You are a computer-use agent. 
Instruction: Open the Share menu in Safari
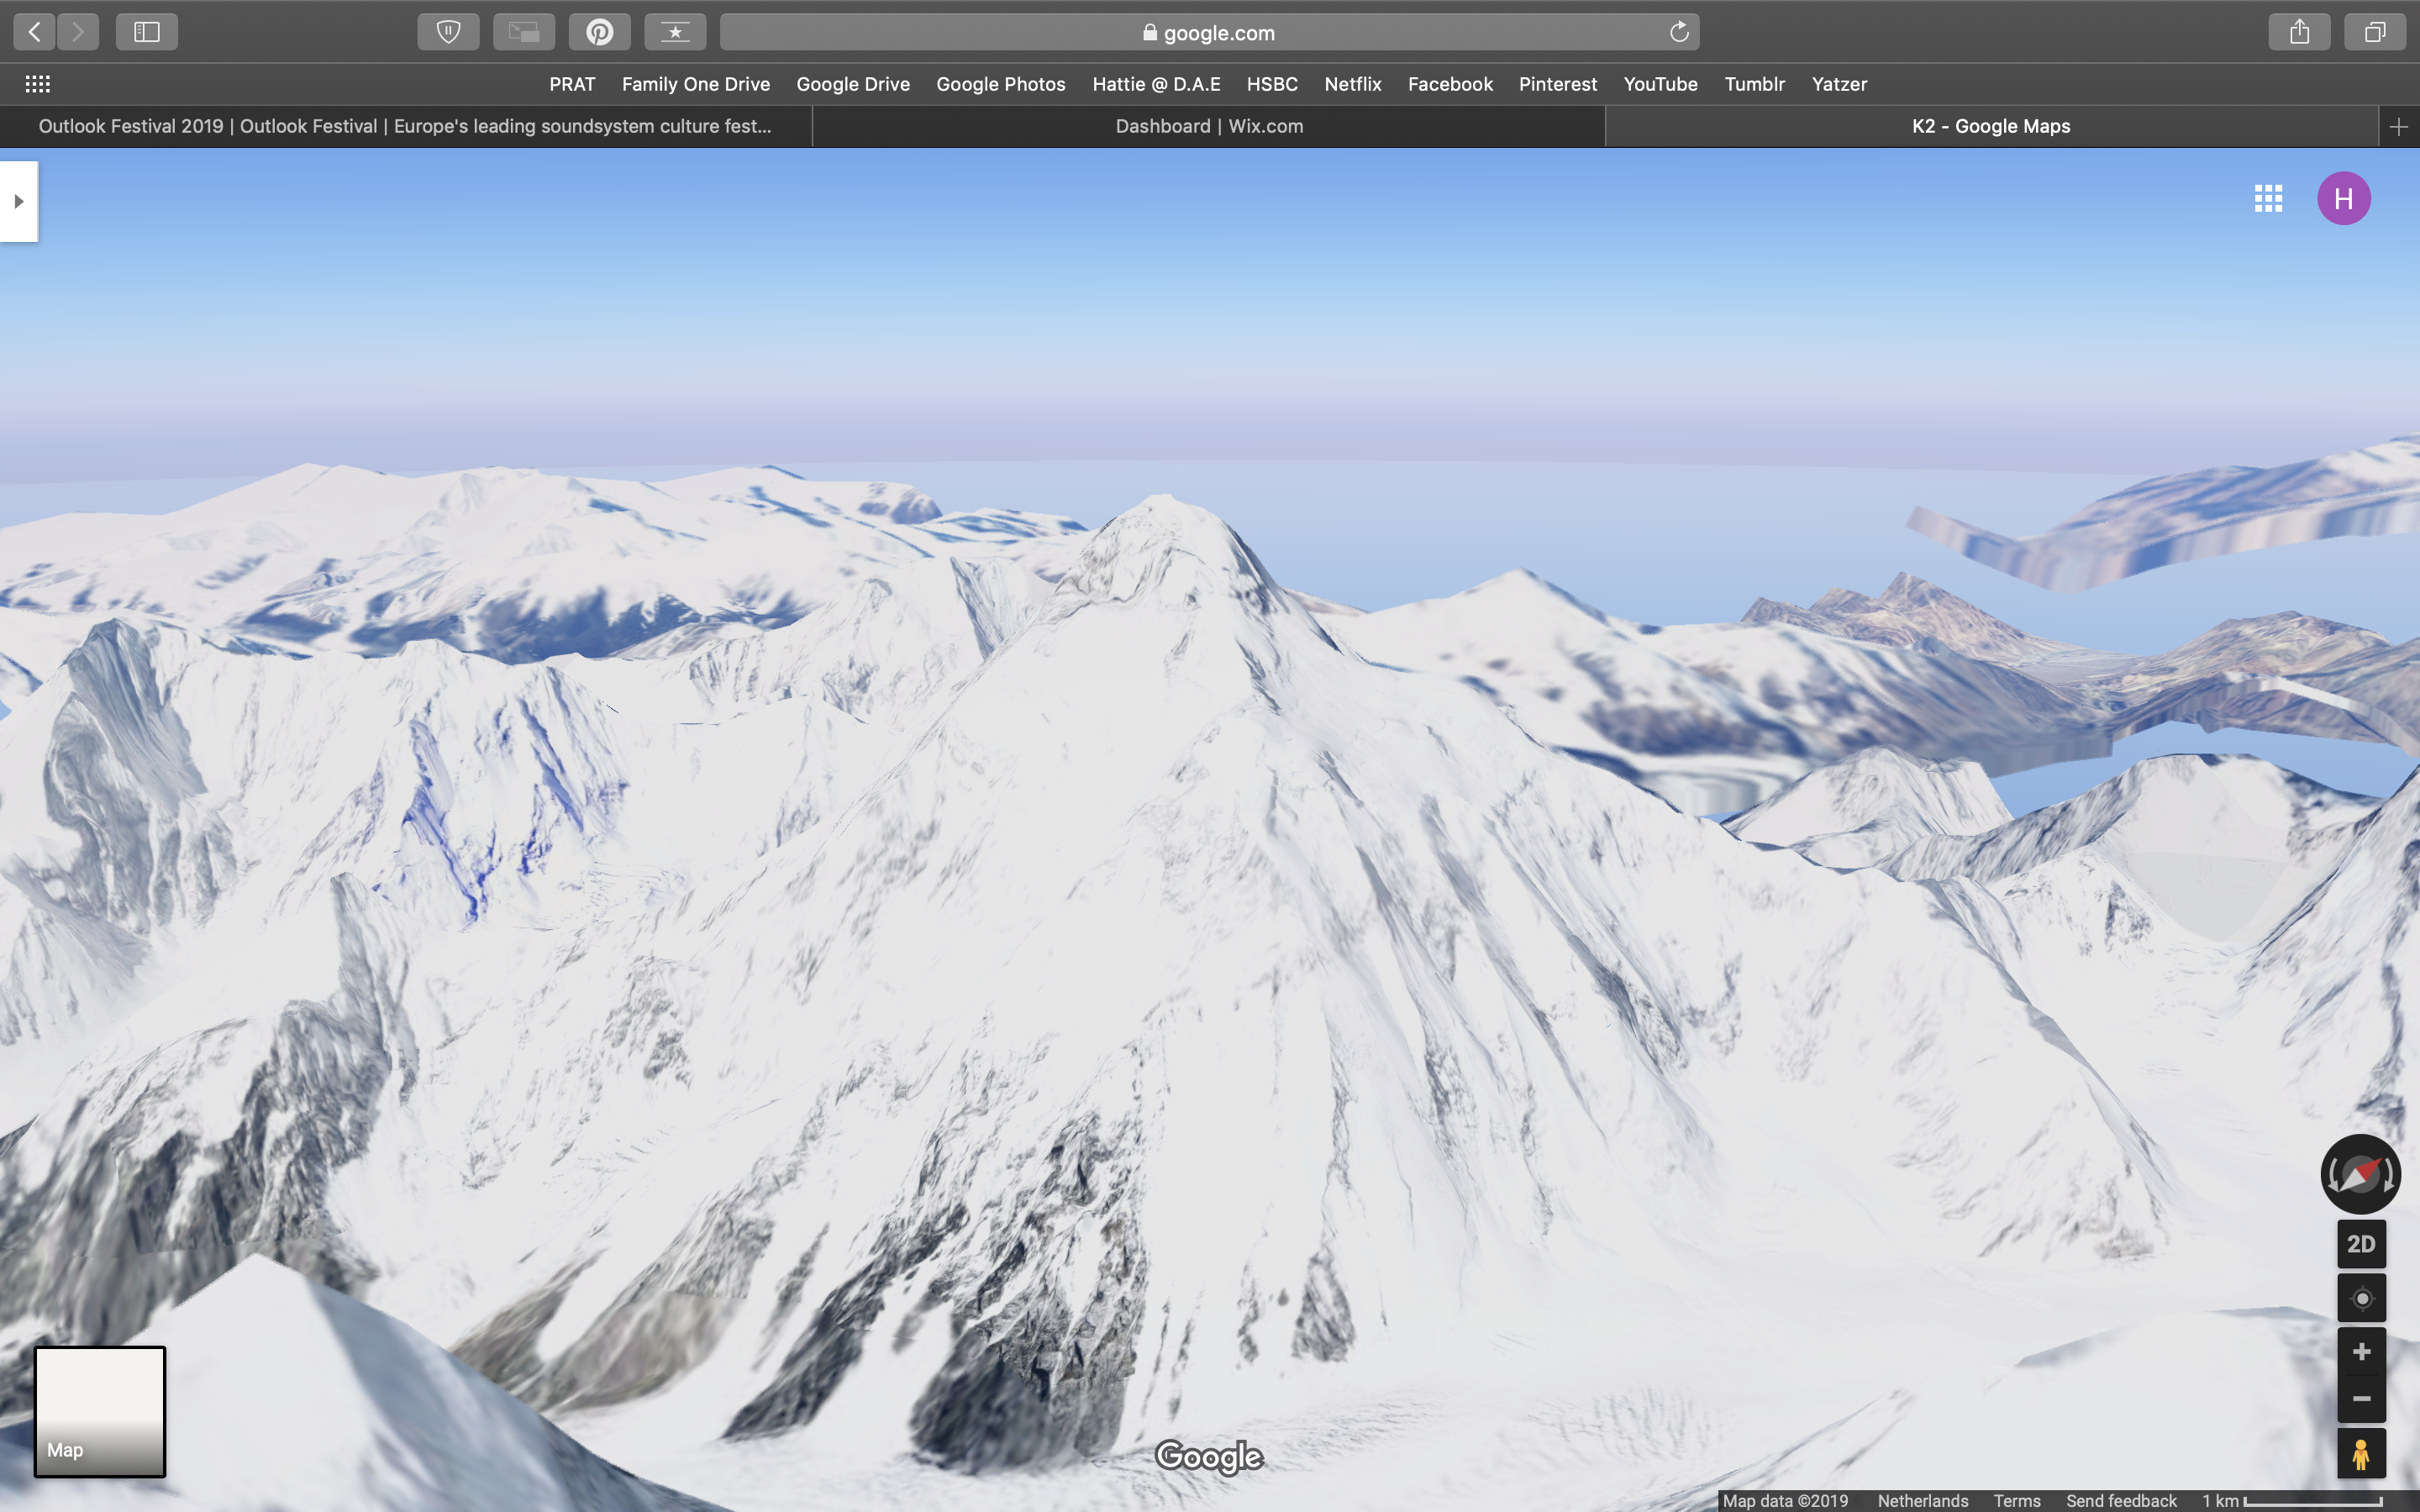click(2299, 32)
